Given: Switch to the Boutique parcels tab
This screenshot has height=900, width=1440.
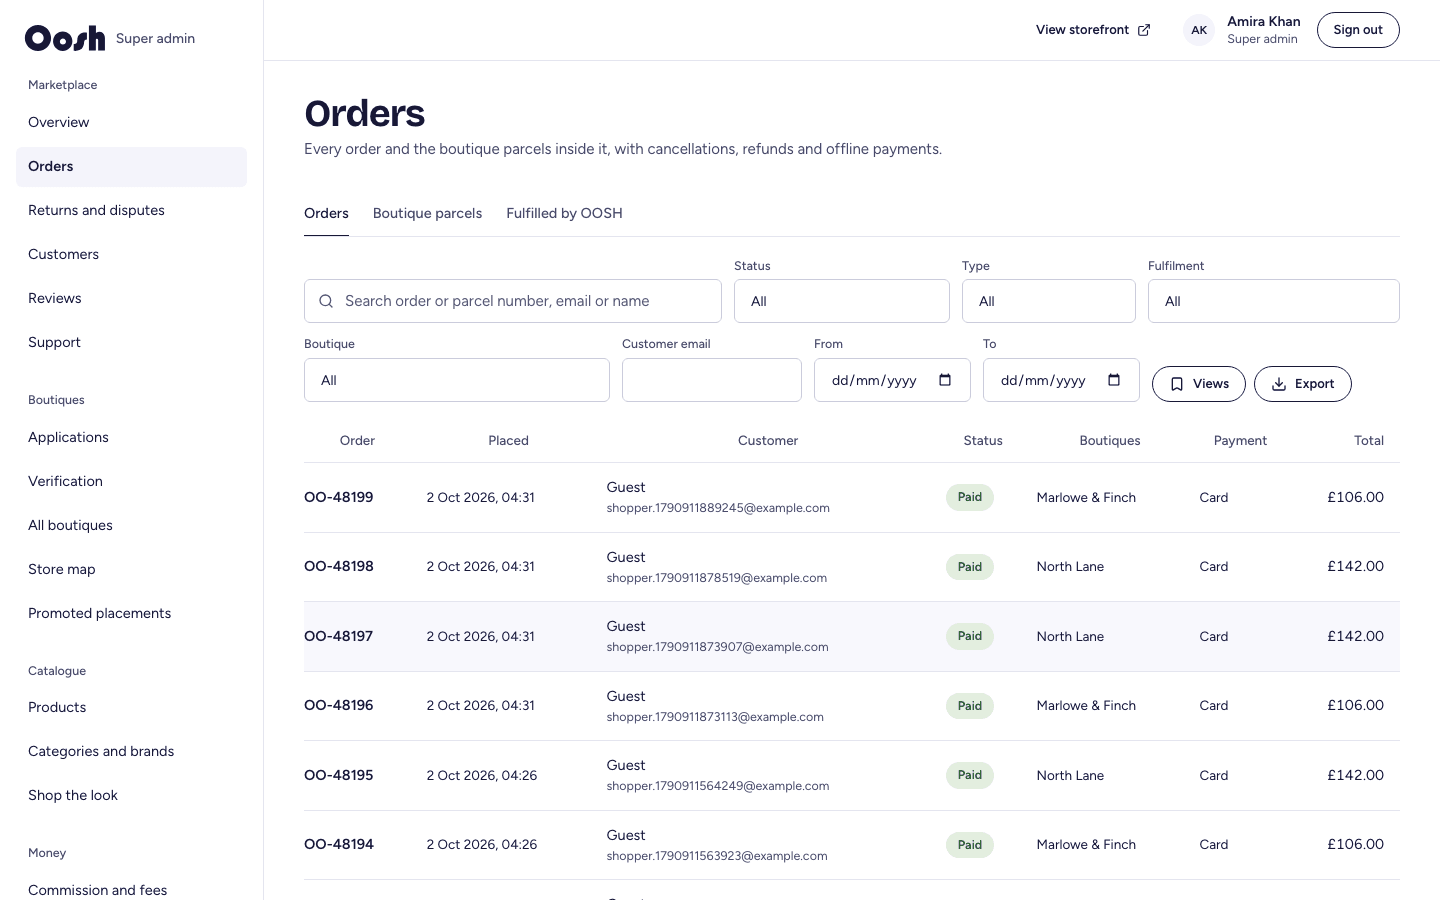Looking at the screenshot, I should pyautogui.click(x=427, y=213).
